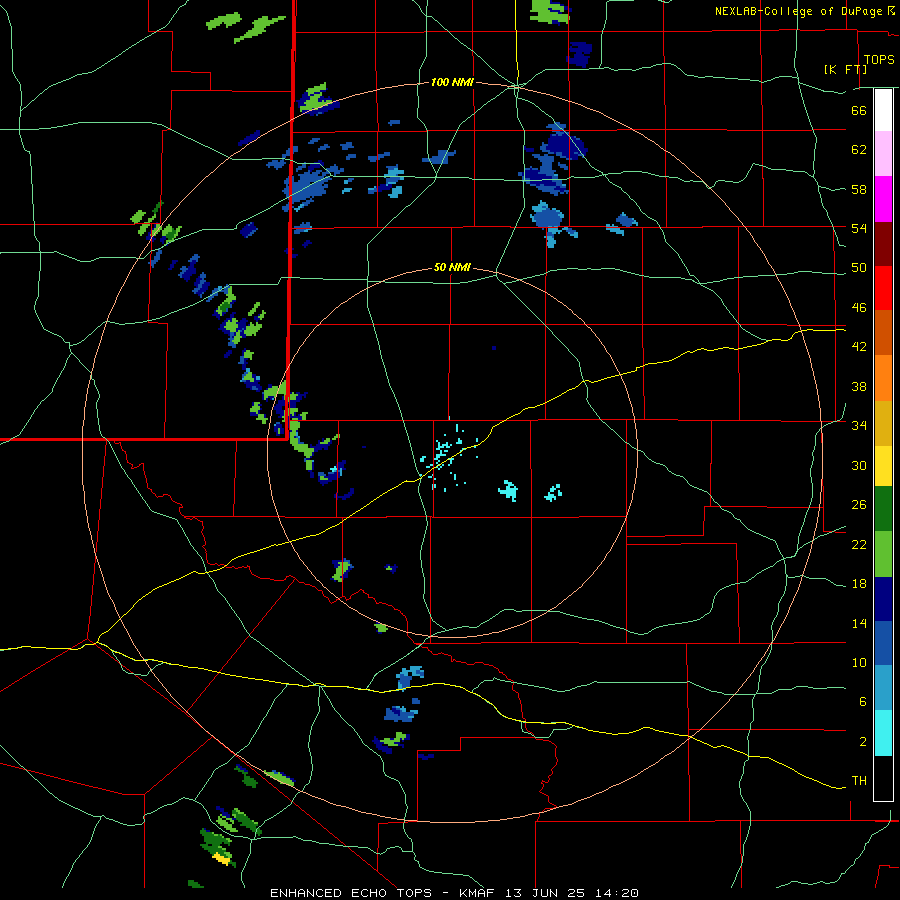Select the dark green legend swatch
This screenshot has height=900, width=900.
[x=883, y=509]
